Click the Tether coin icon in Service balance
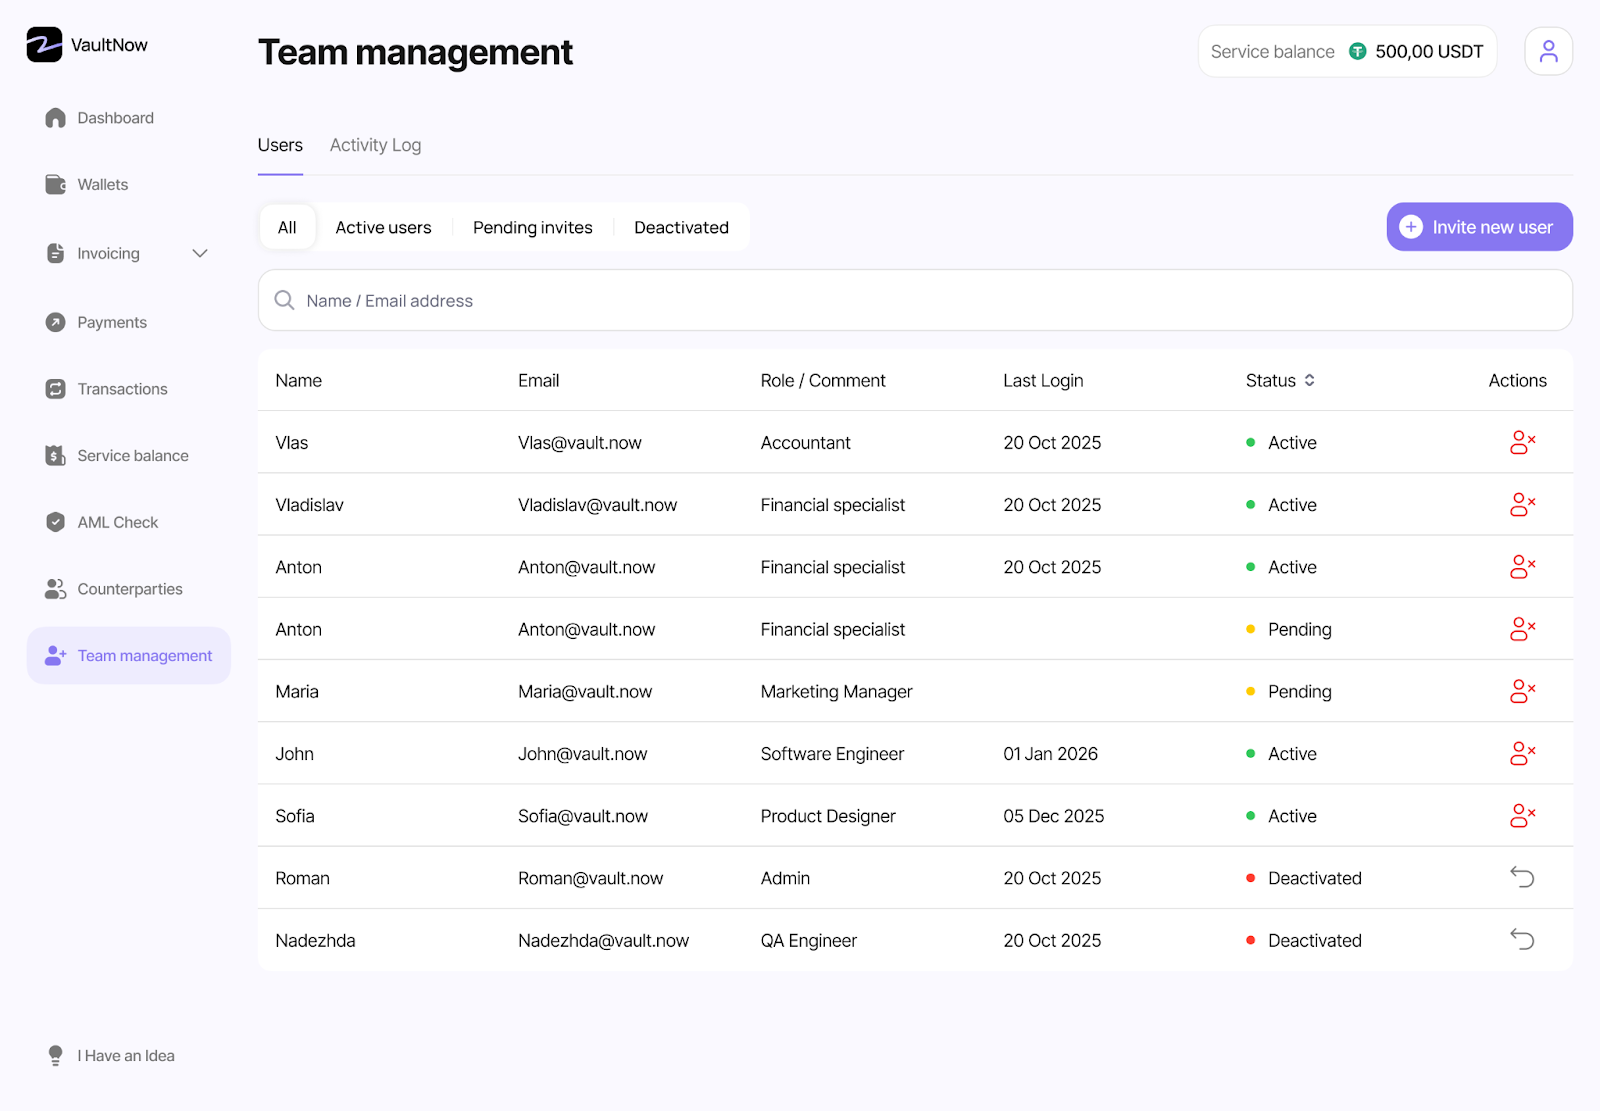The width and height of the screenshot is (1600, 1111). [1357, 52]
